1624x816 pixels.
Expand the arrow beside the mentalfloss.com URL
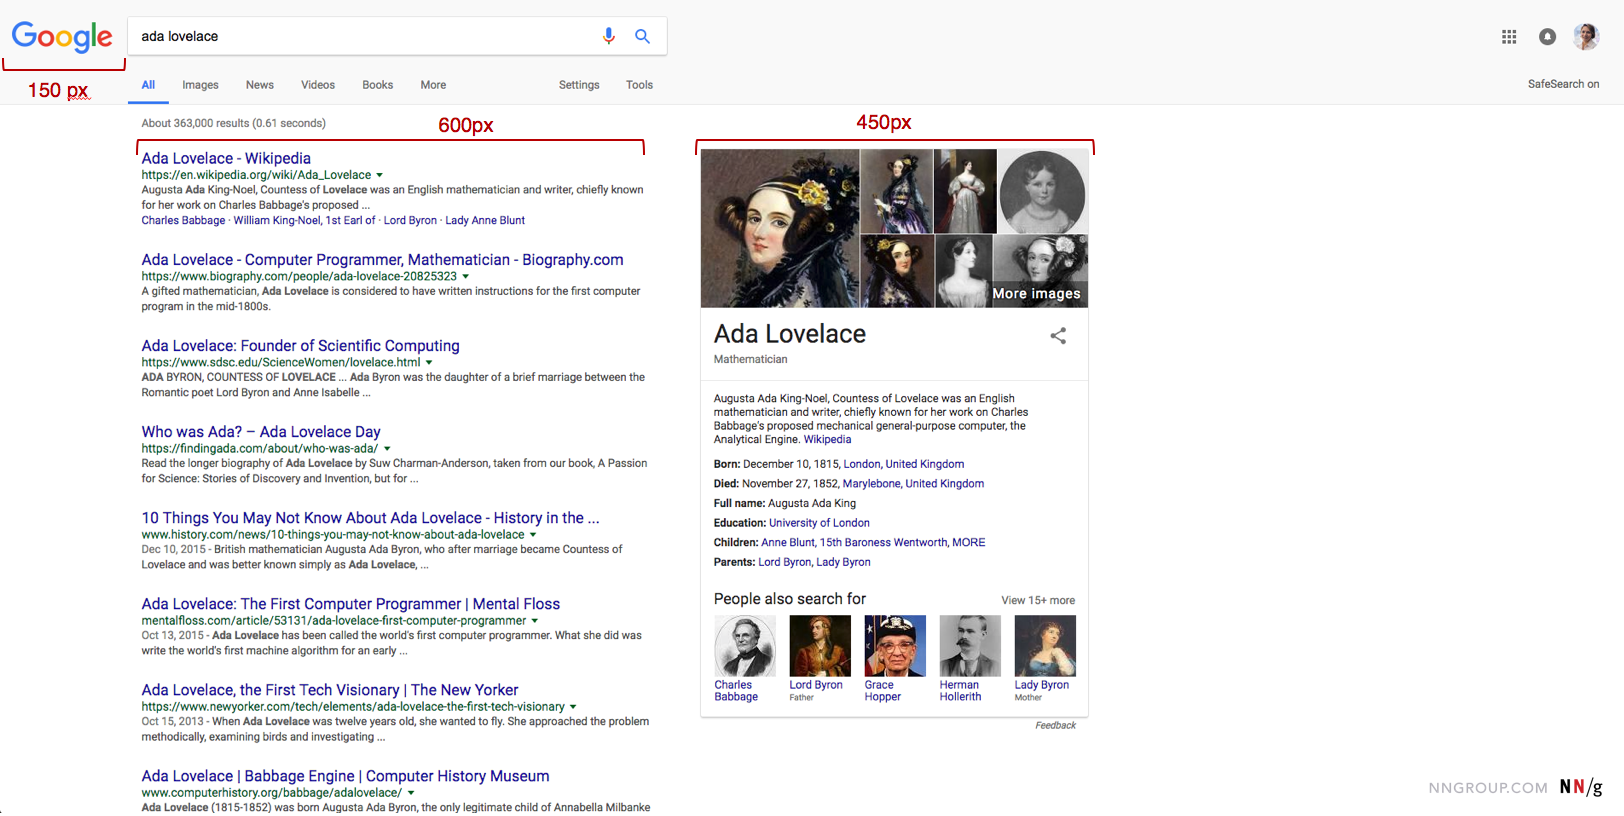pos(534,621)
